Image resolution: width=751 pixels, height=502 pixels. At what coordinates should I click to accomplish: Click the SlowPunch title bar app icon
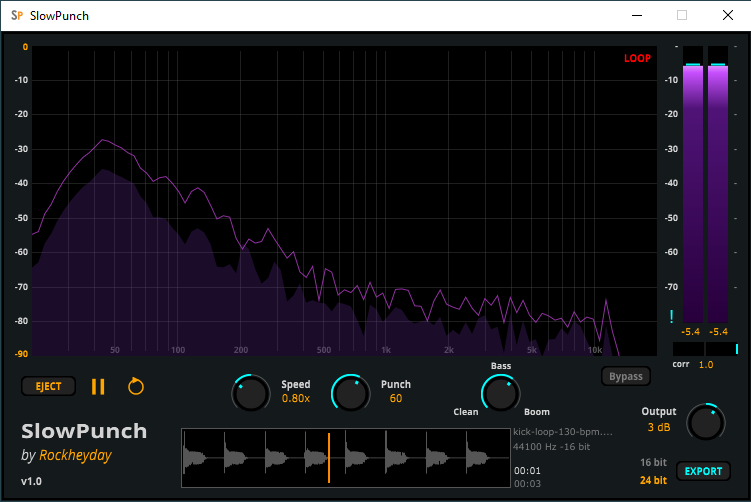[16, 16]
